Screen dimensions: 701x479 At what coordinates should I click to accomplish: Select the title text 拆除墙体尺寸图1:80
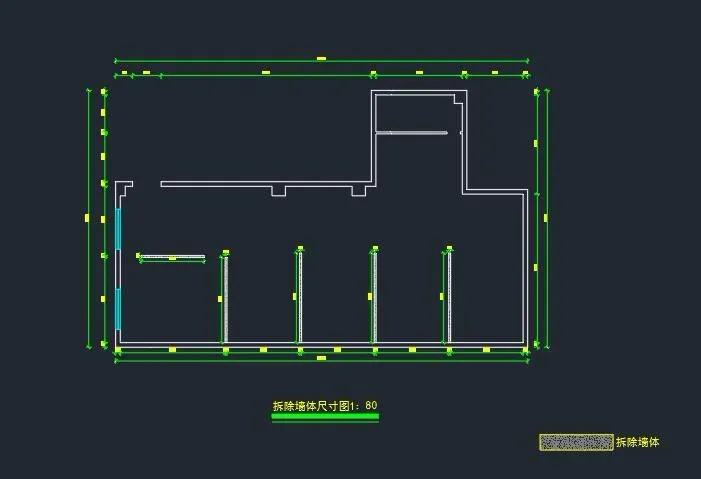pyautogui.click(x=325, y=406)
